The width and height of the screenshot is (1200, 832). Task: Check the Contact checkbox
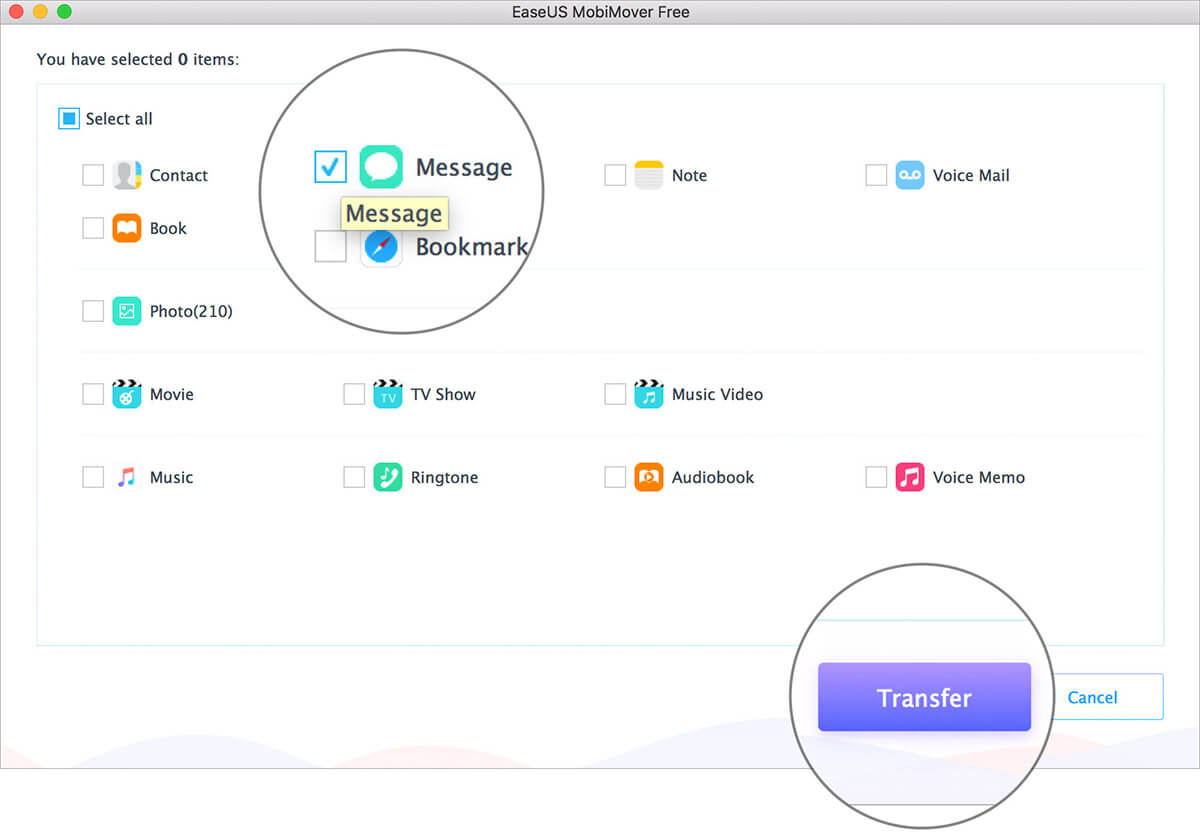(93, 175)
